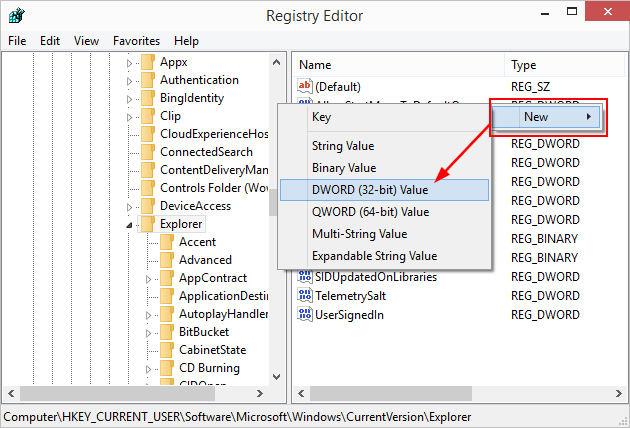
Task: Click the UserSignedIn DWORD icon
Action: click(306, 315)
